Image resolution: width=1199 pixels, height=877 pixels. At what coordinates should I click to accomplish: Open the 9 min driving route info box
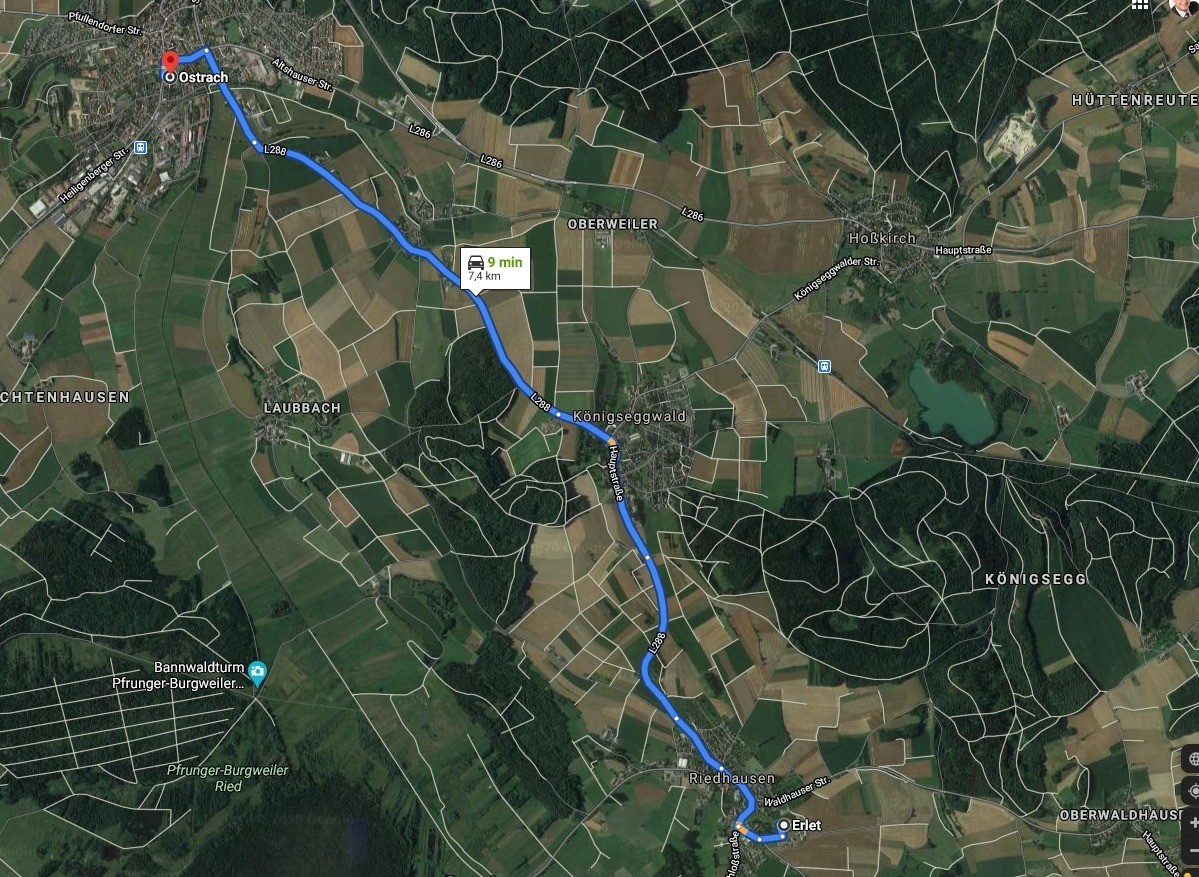tap(495, 269)
